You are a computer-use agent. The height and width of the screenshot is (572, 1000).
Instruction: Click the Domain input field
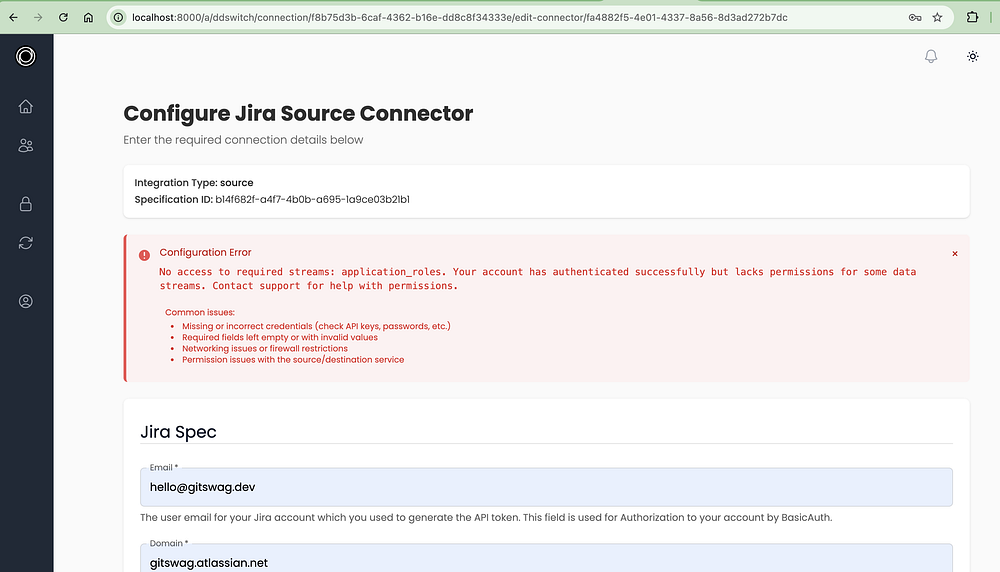(547, 559)
